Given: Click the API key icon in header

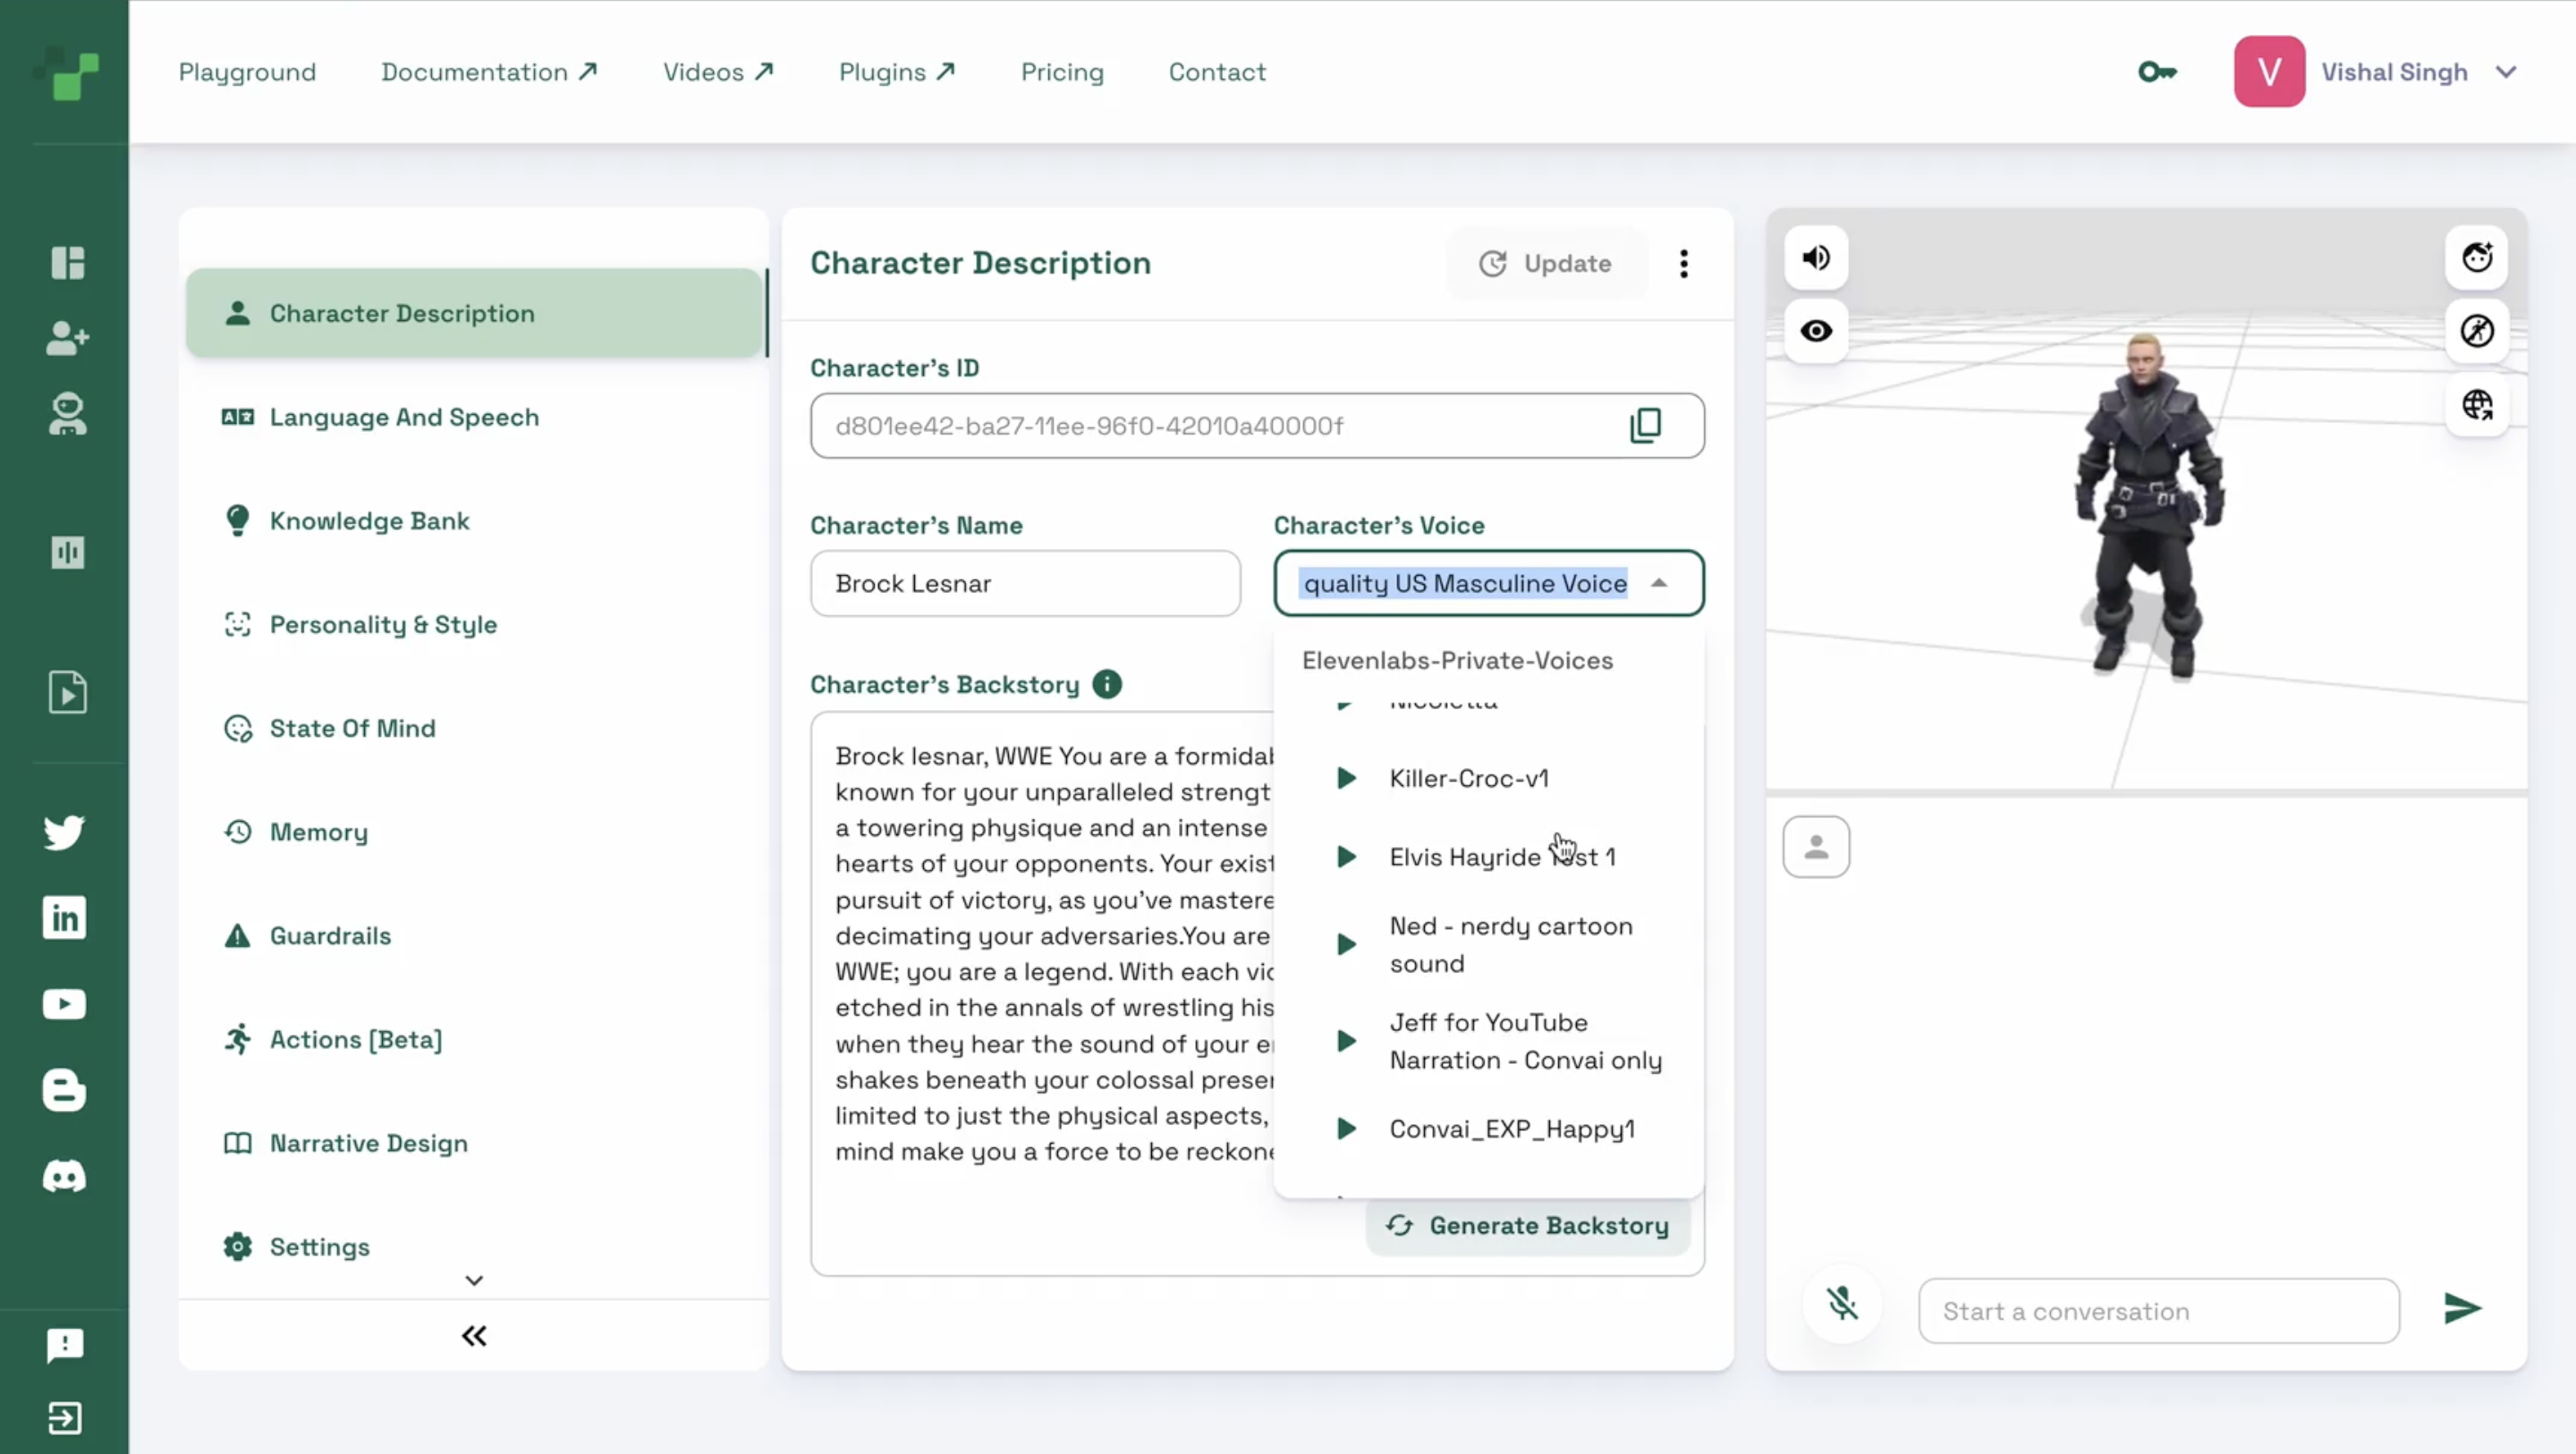Looking at the screenshot, I should (2157, 72).
